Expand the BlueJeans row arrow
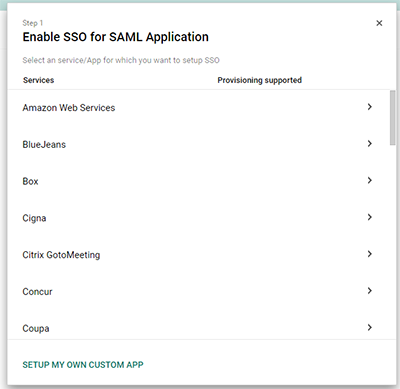 [369, 144]
